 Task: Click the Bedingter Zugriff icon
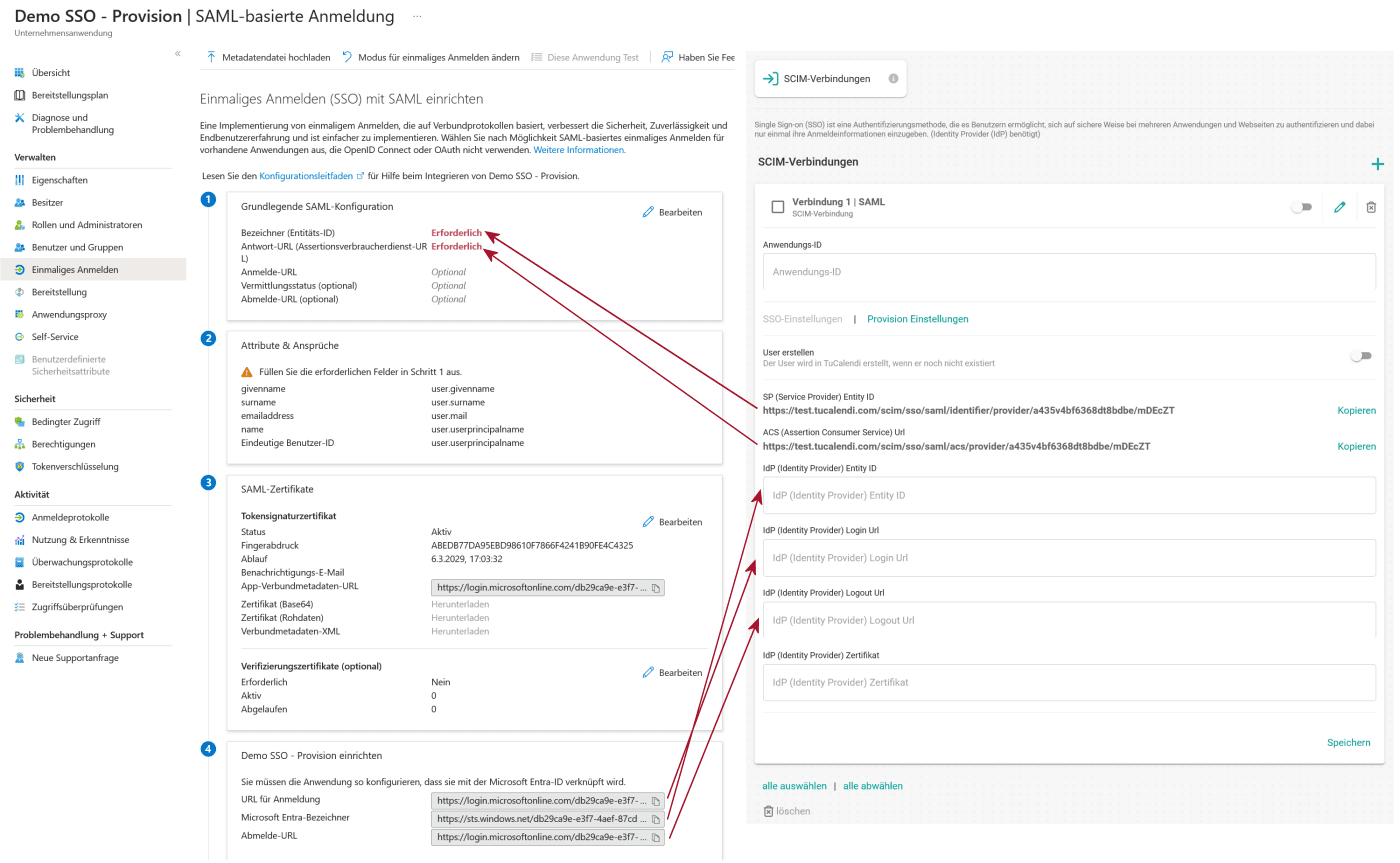click(x=20, y=422)
